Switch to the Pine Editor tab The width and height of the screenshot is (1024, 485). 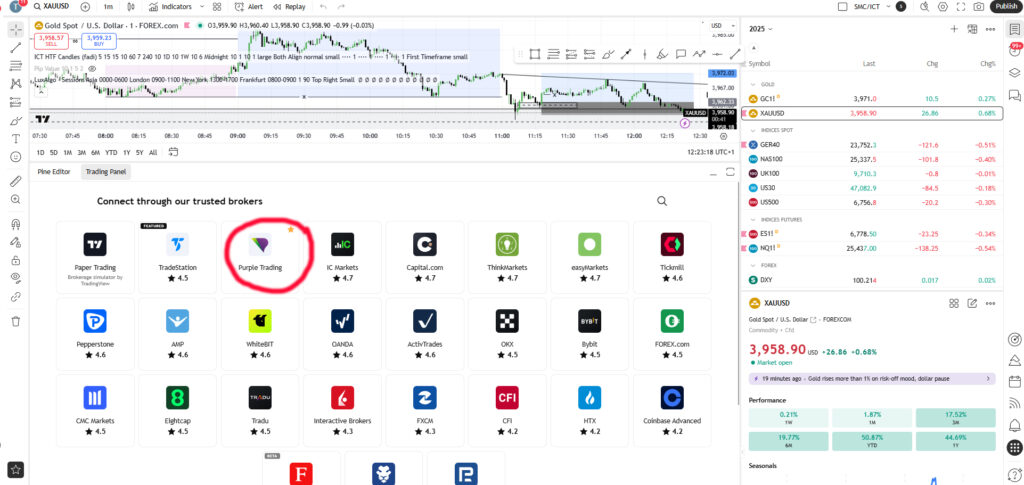(55, 172)
